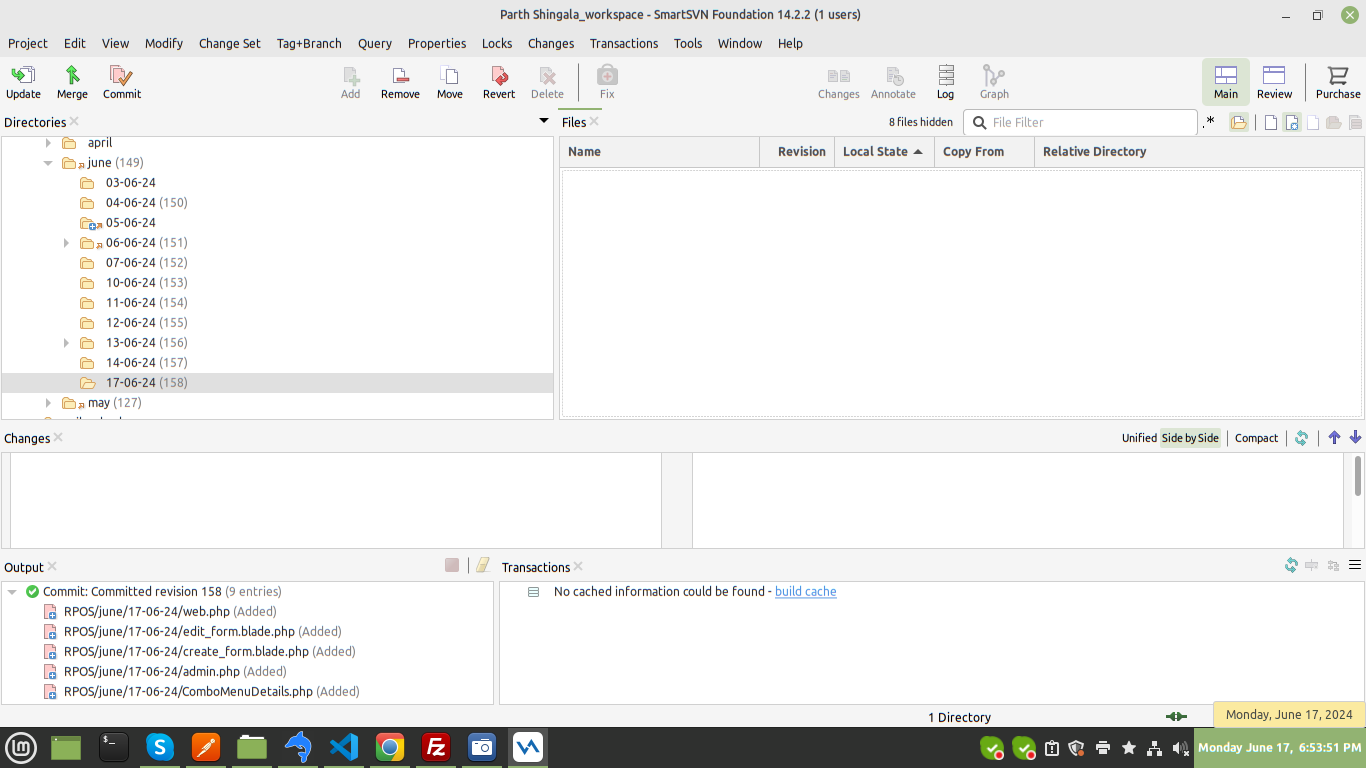Launch Google Chrome from taskbar
Screen dimensions: 1366x768
(389, 747)
